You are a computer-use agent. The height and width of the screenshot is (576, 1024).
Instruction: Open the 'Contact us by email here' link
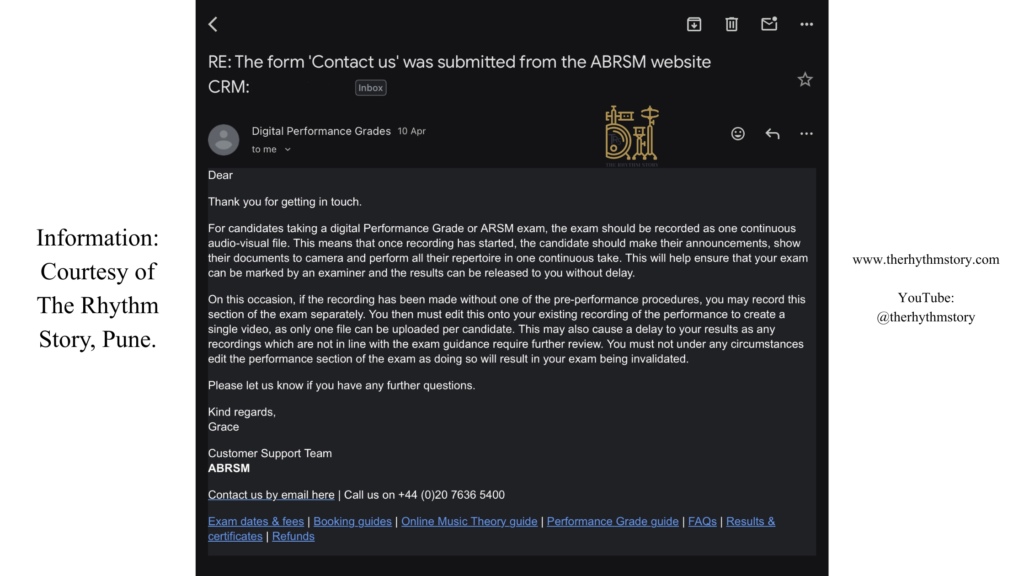(x=270, y=494)
